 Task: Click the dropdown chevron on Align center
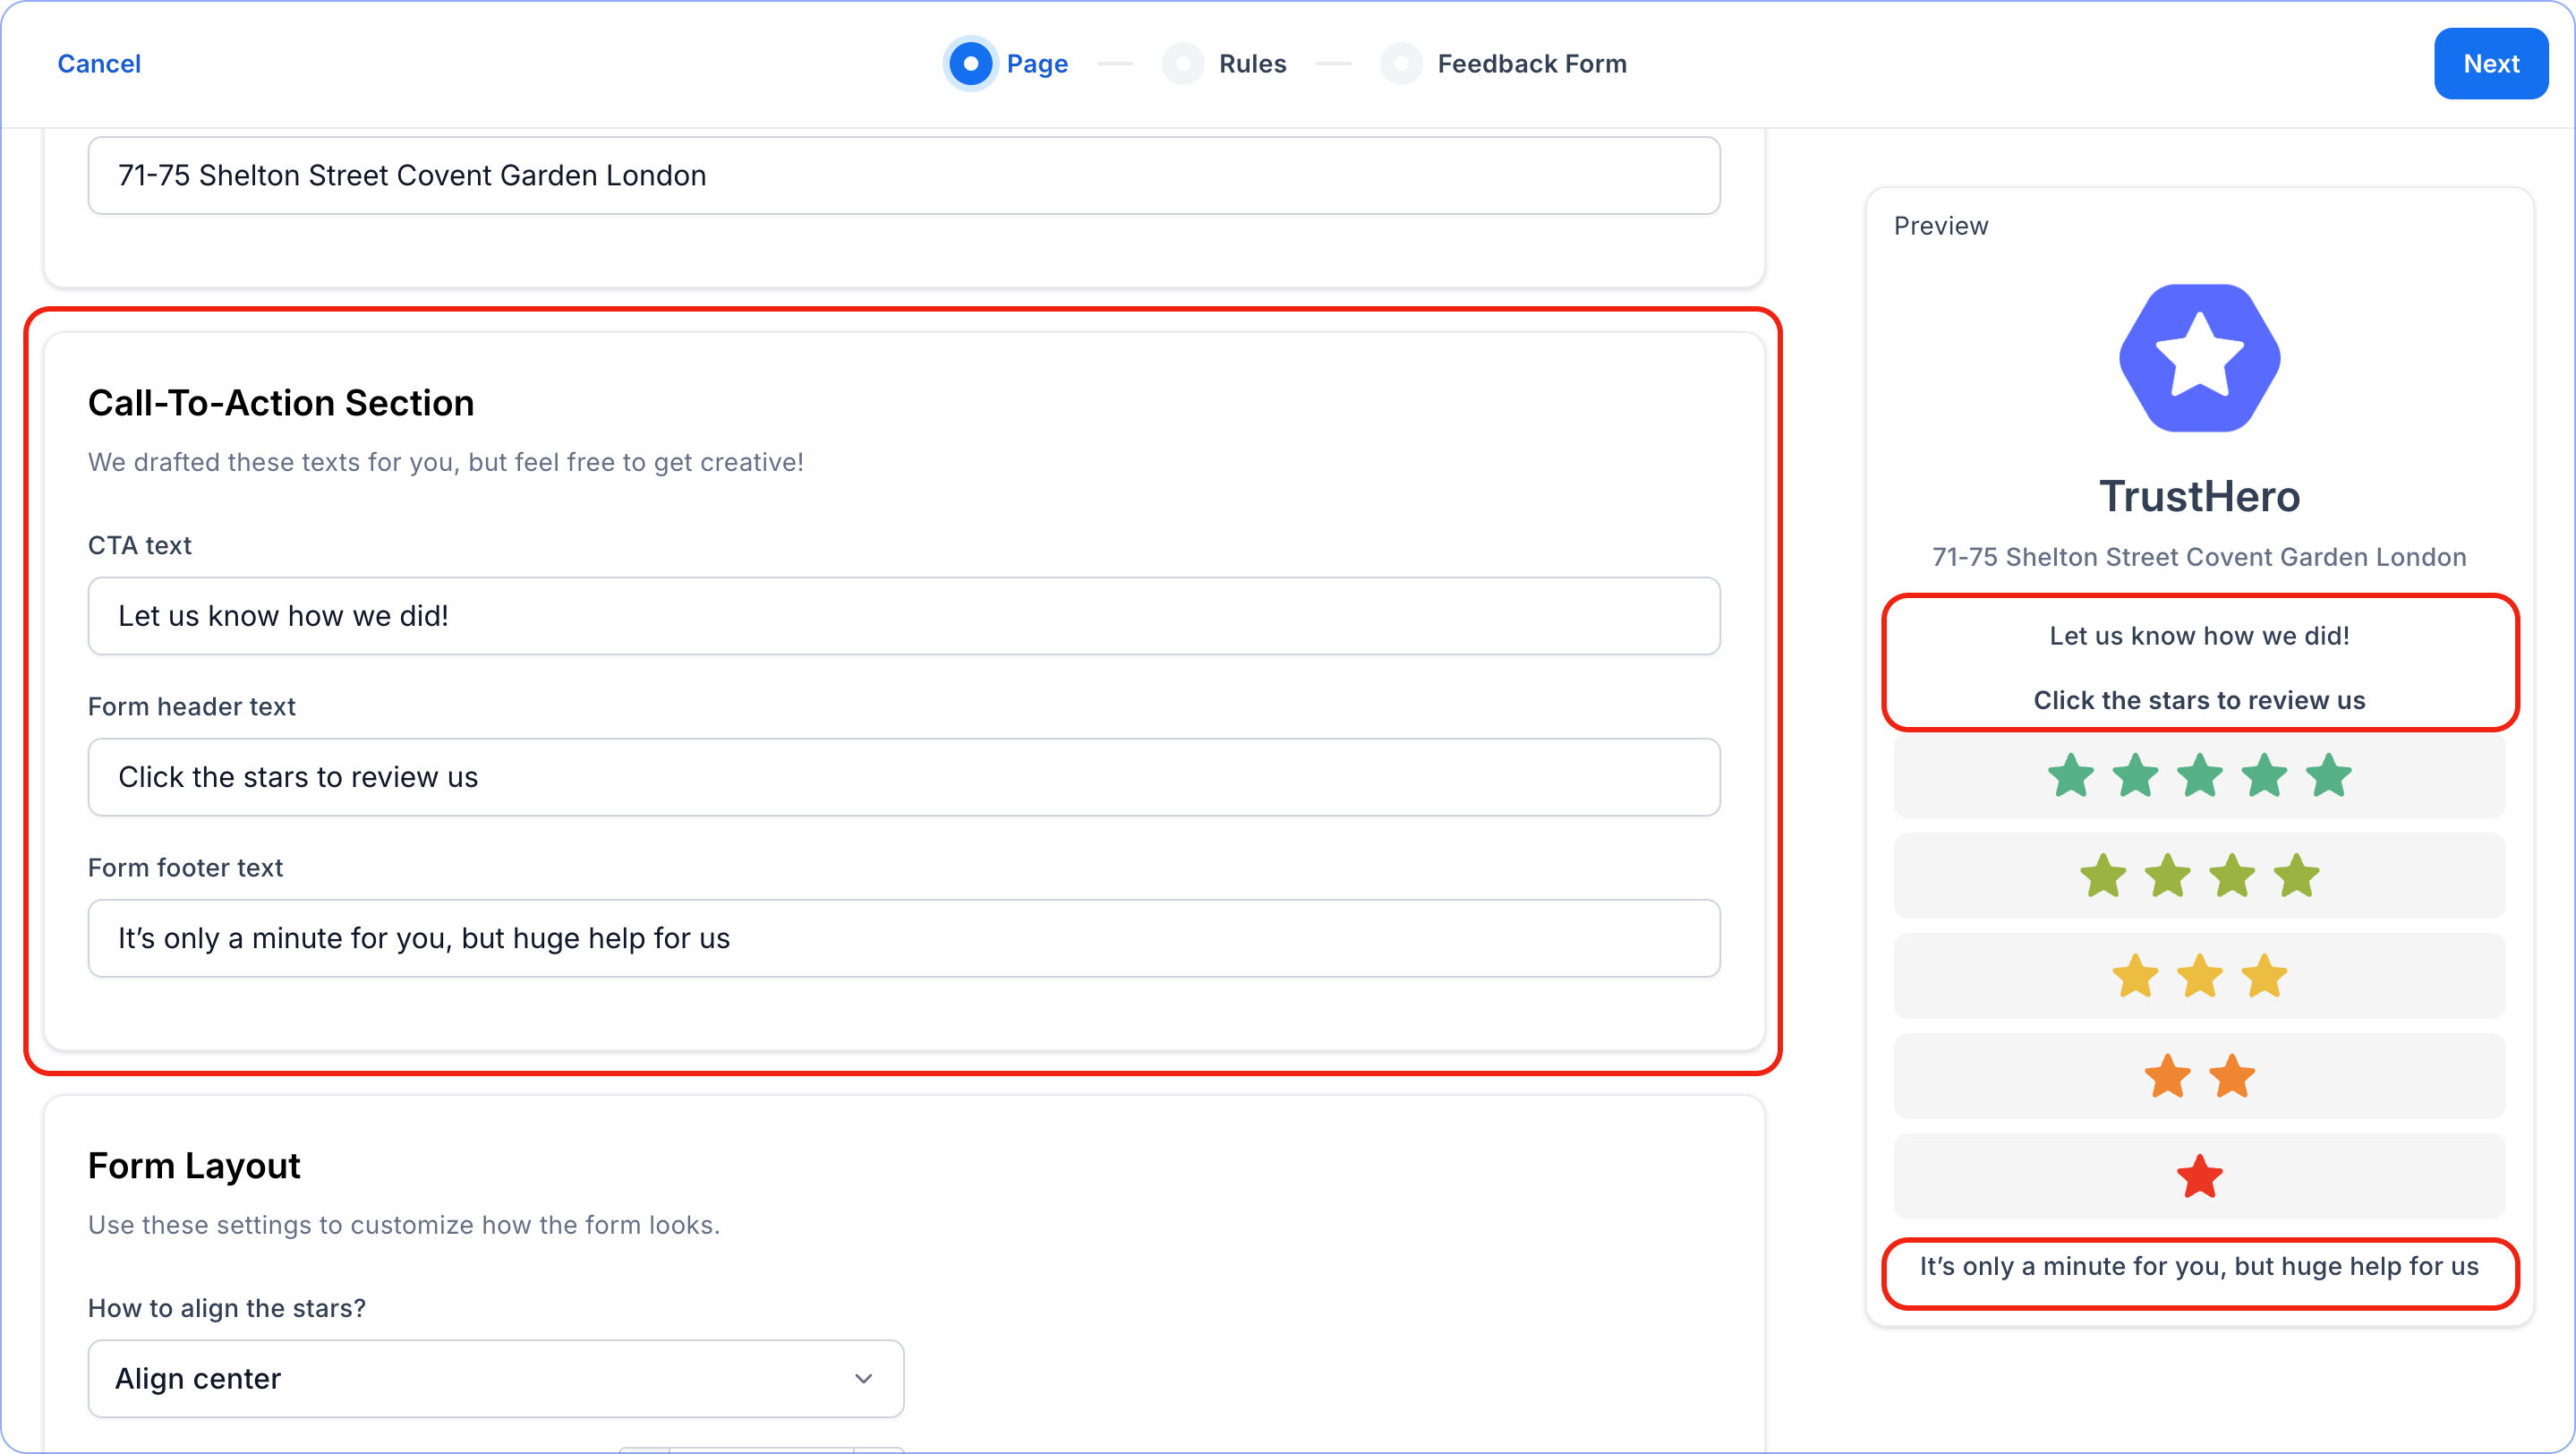863,1379
